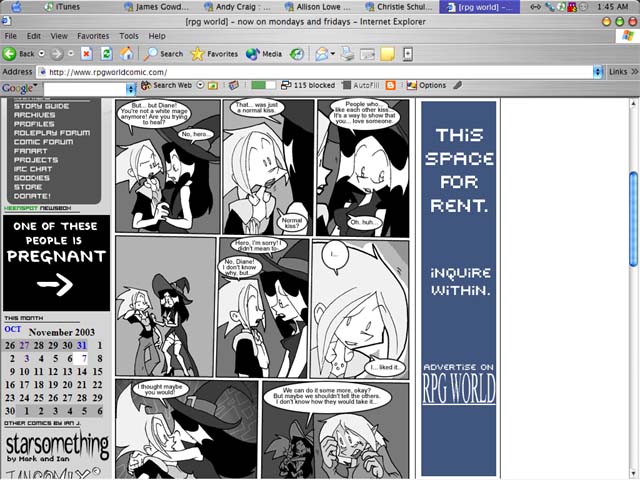The image size is (640, 480).
Task: Open the View menu
Action: tap(59, 36)
